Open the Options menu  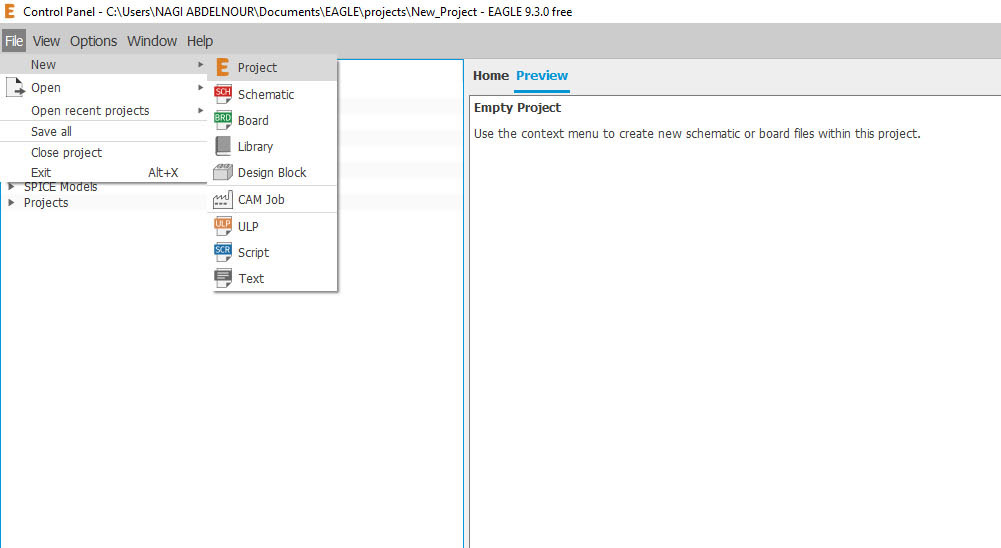(x=93, y=41)
